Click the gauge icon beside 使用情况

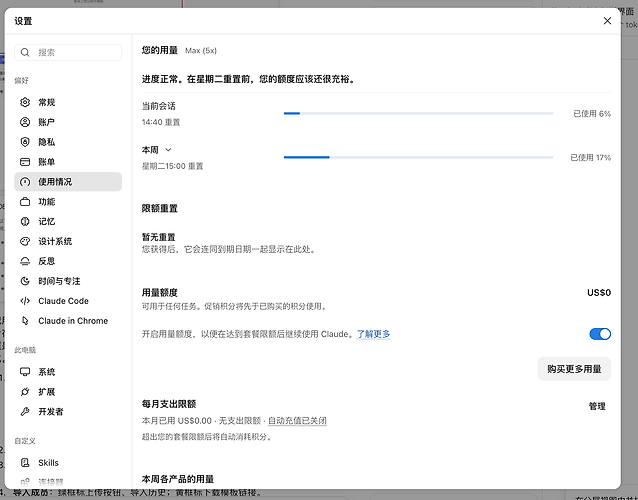(x=25, y=182)
